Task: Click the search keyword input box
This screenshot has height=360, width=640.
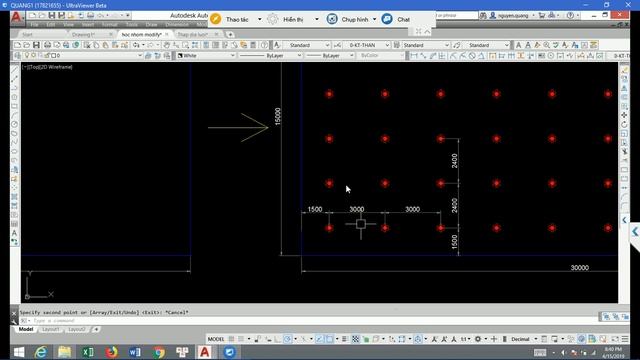Action: coord(456,16)
